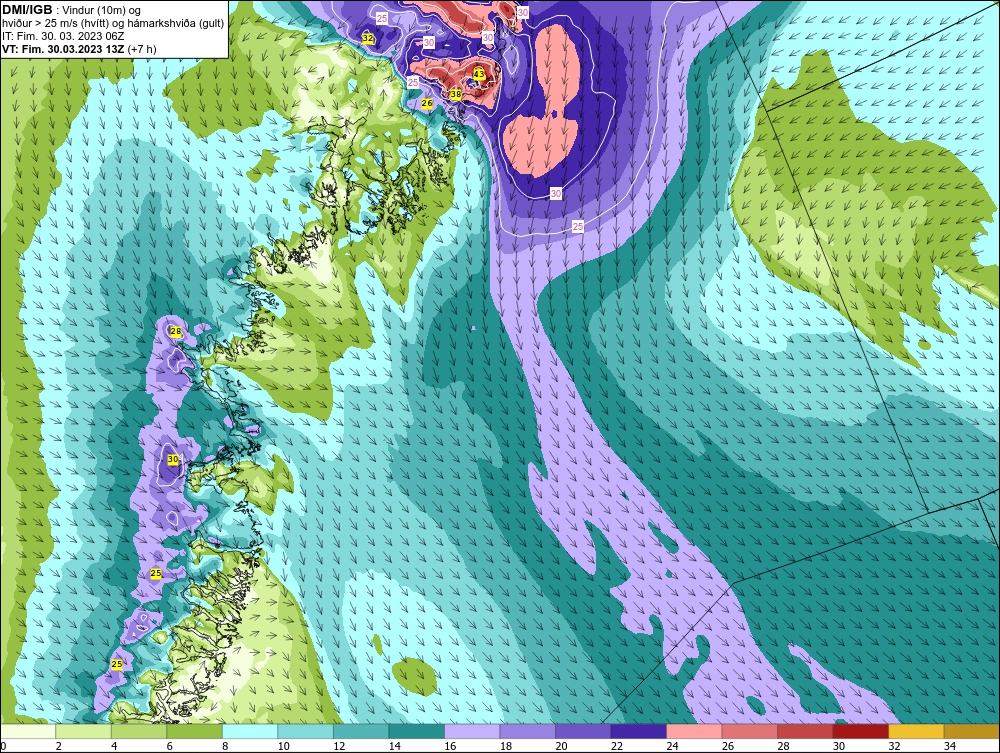Click the number 0 on the wind scale
This screenshot has height=753, width=1000.
3,746
